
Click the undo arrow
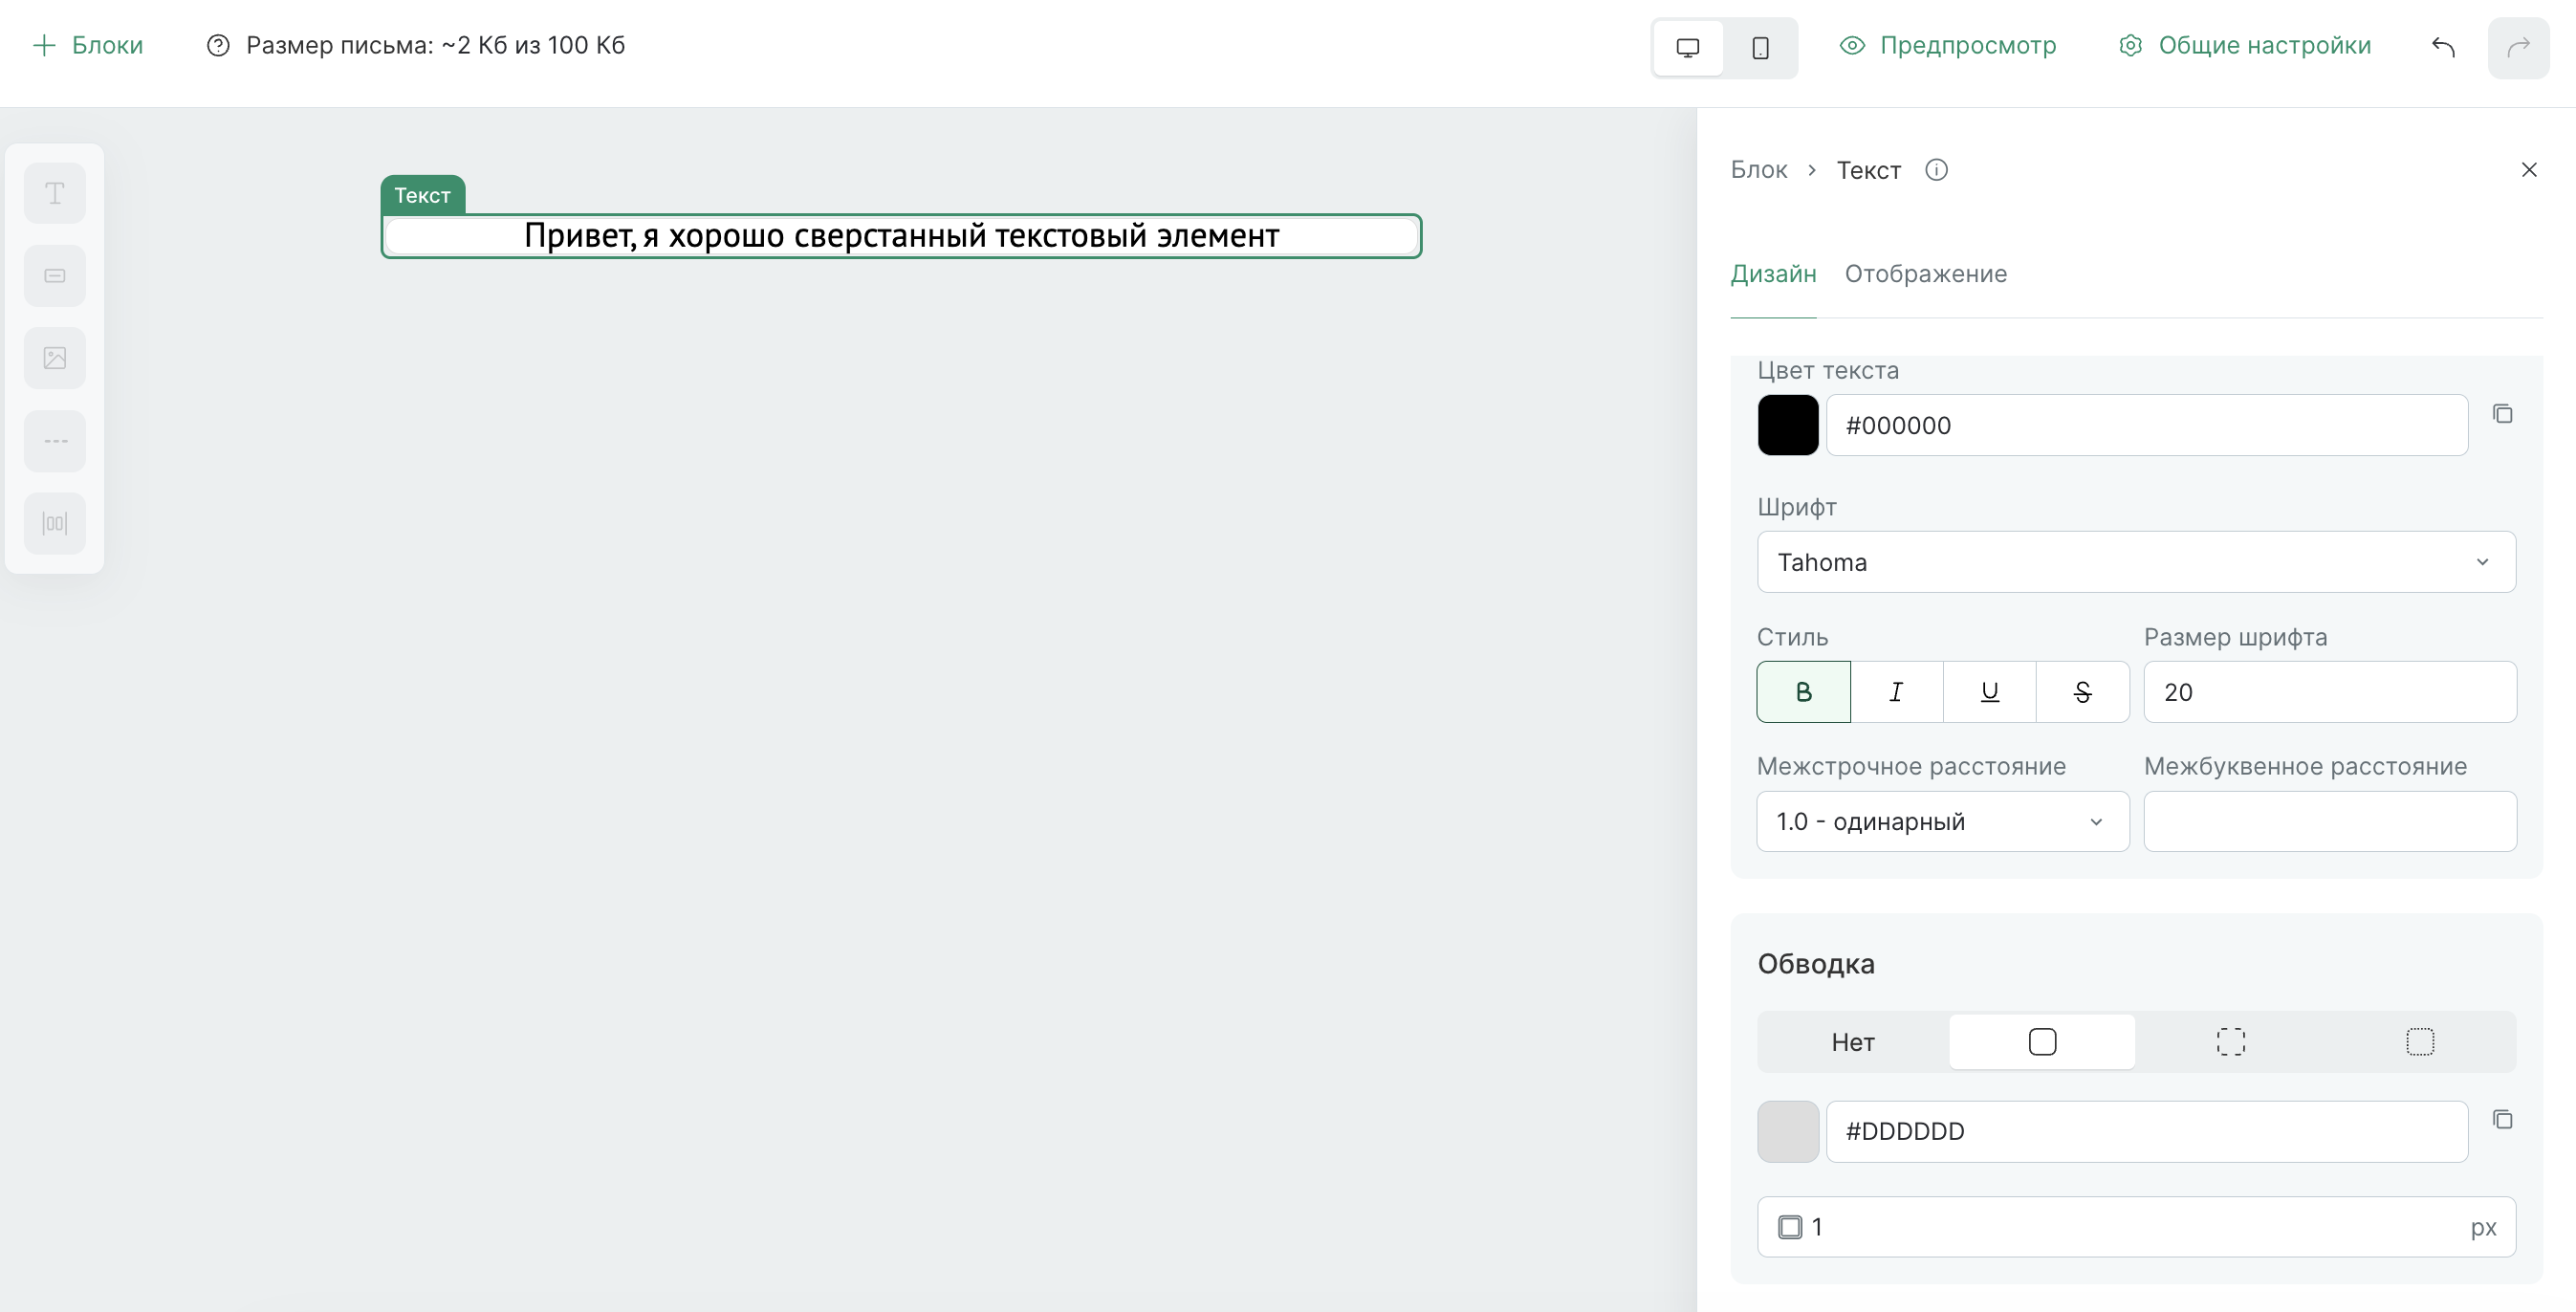(x=2443, y=46)
